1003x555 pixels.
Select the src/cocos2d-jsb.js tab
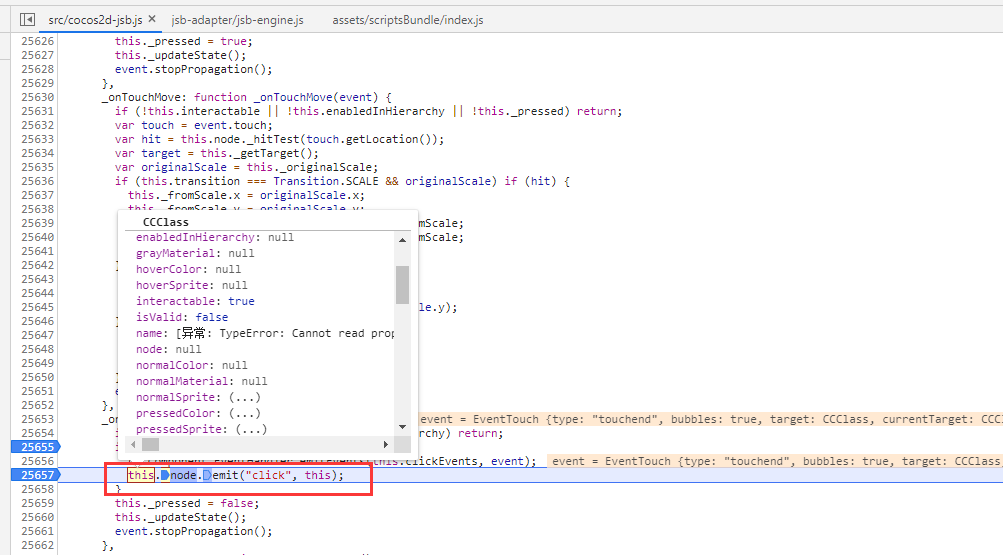click(x=95, y=20)
